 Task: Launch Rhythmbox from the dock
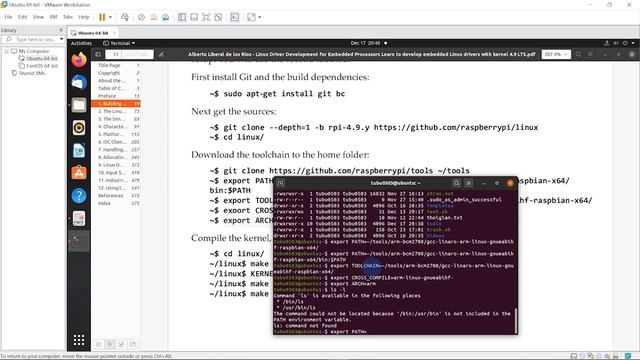pos(79,128)
